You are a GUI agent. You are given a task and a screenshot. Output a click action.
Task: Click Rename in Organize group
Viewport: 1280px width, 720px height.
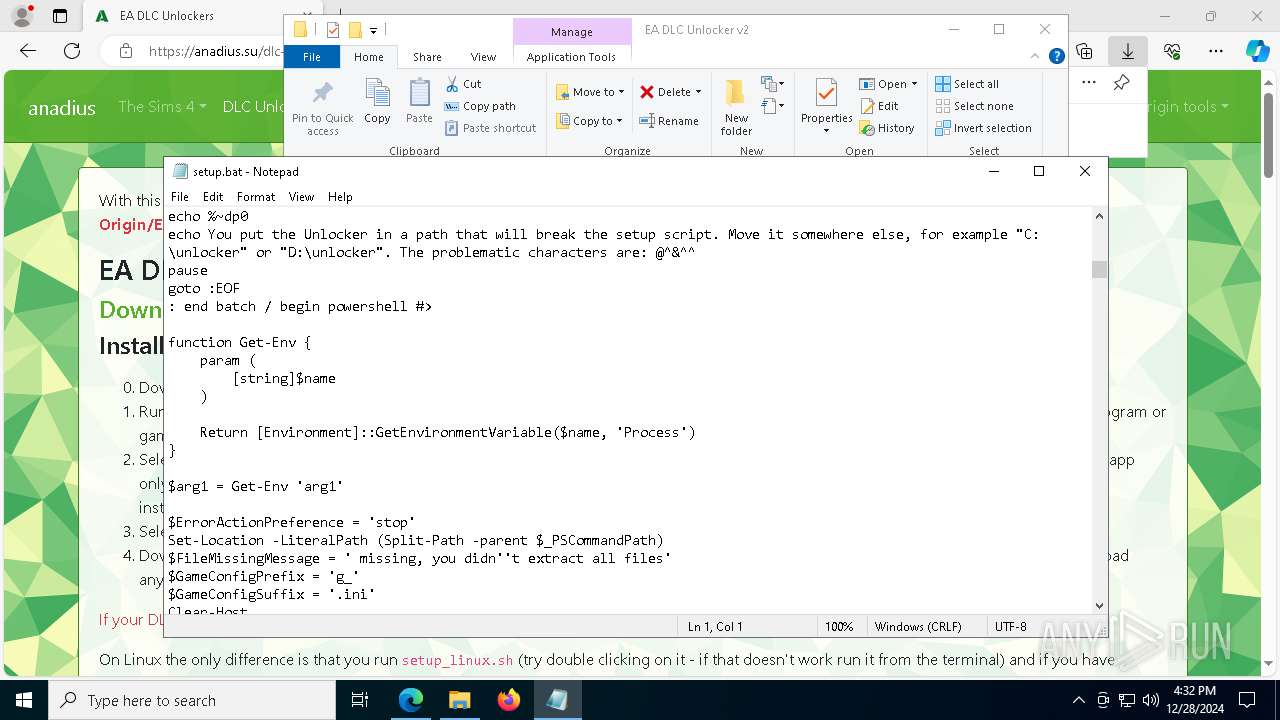click(669, 121)
